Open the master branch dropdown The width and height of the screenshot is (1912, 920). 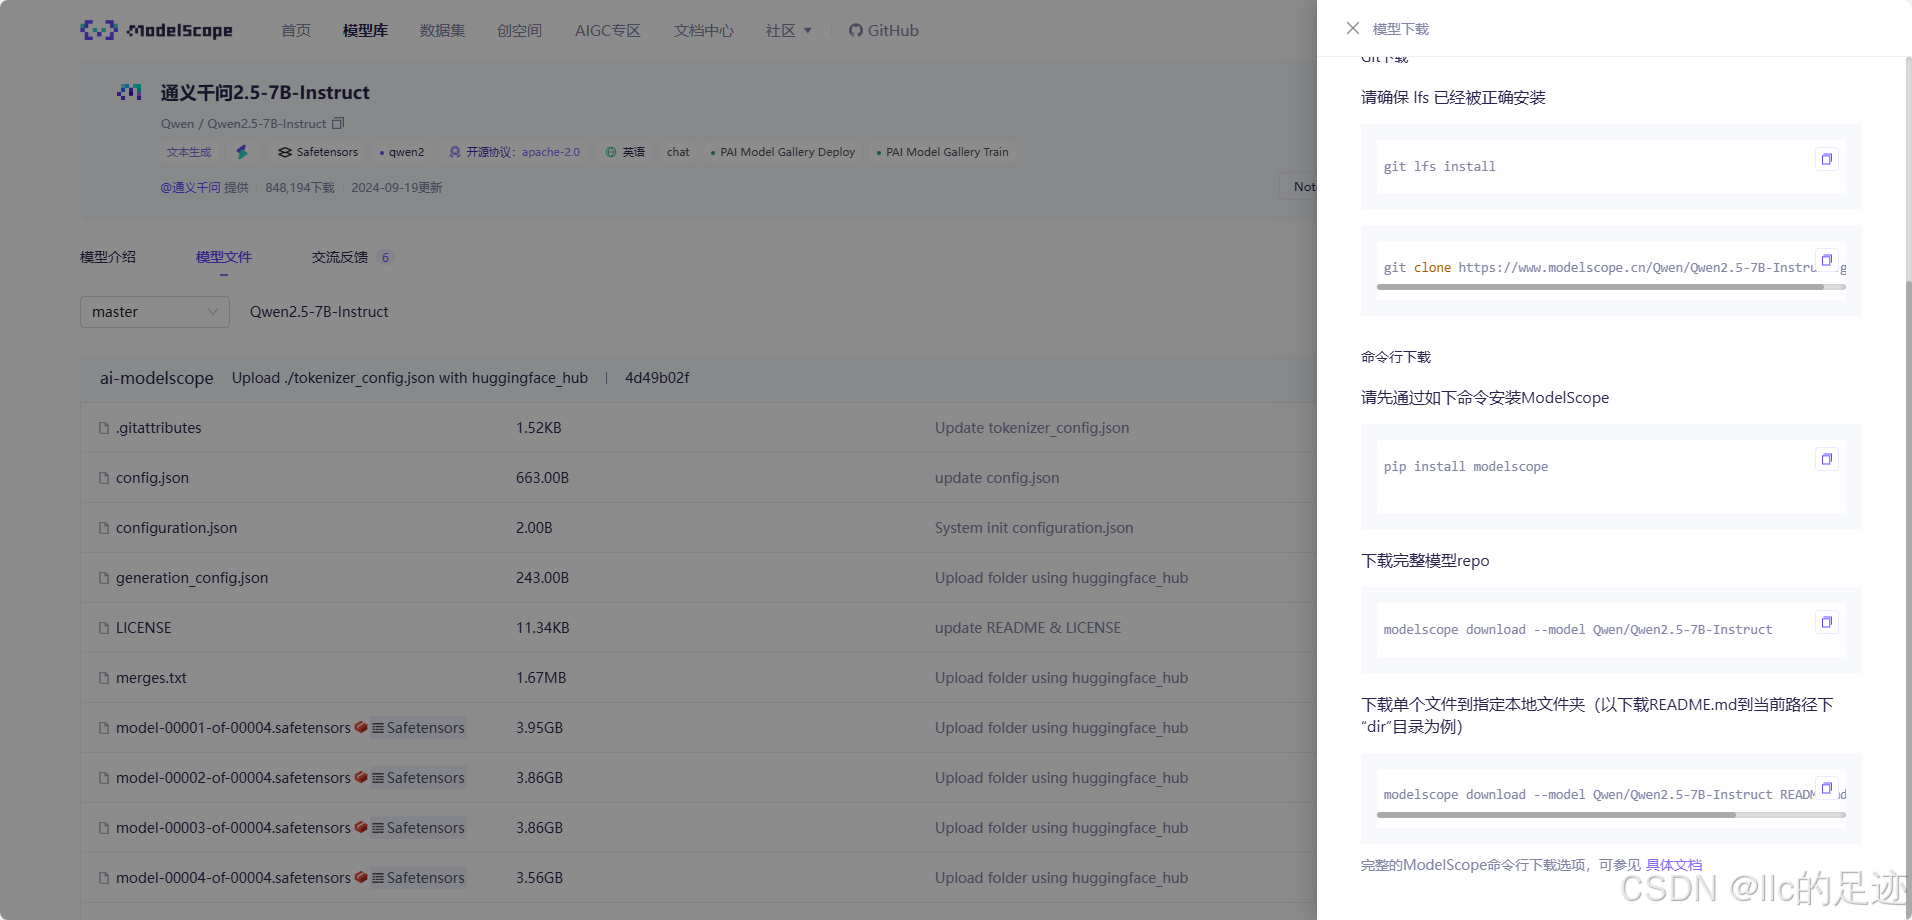coord(155,312)
